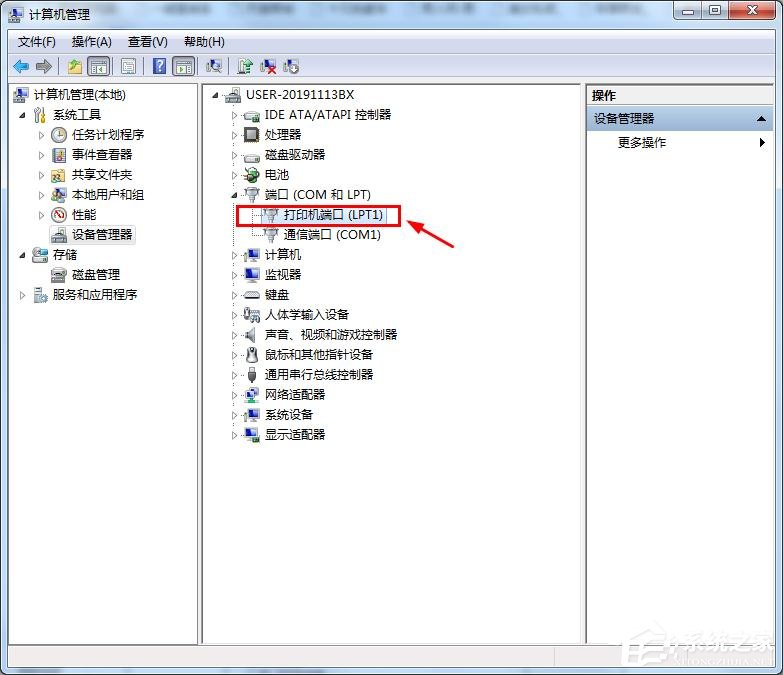Screen dimensions: 783x675
Task: Select the 性能 monitor icon
Action: (x=59, y=215)
